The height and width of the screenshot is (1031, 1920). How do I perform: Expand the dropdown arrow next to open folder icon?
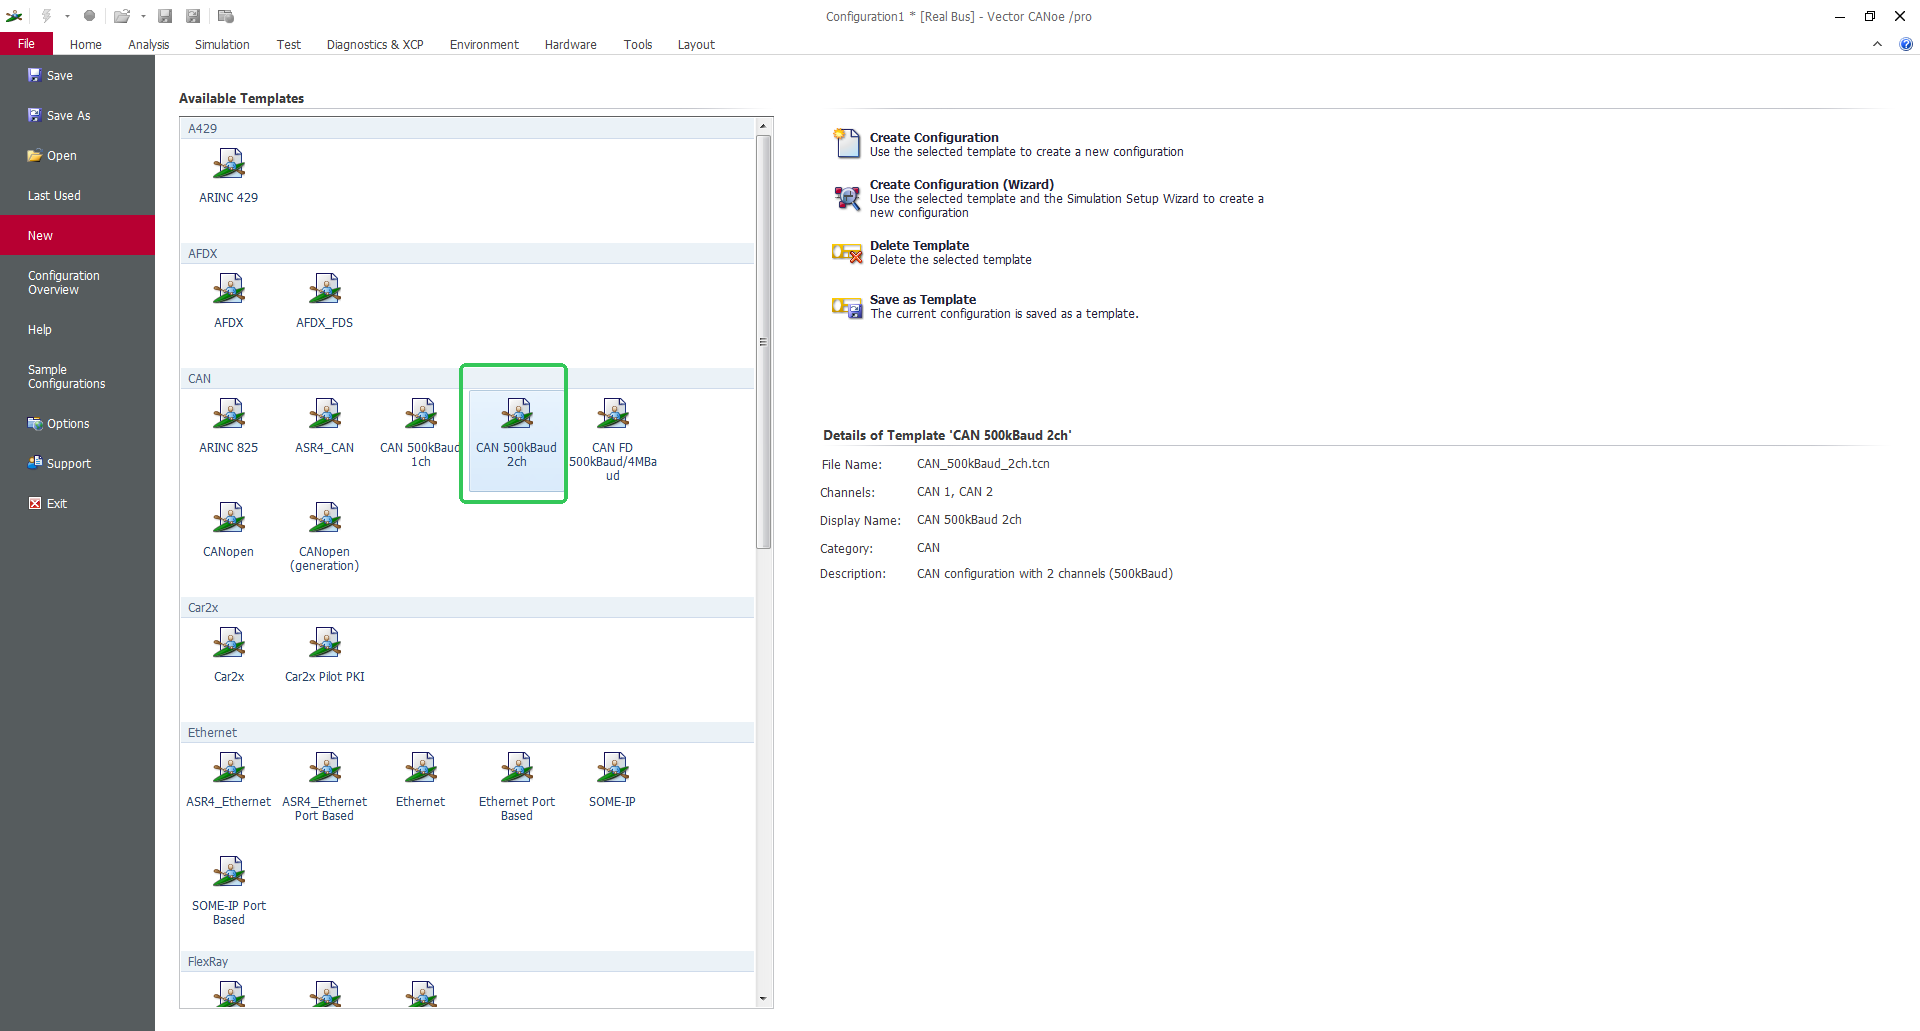[x=143, y=16]
